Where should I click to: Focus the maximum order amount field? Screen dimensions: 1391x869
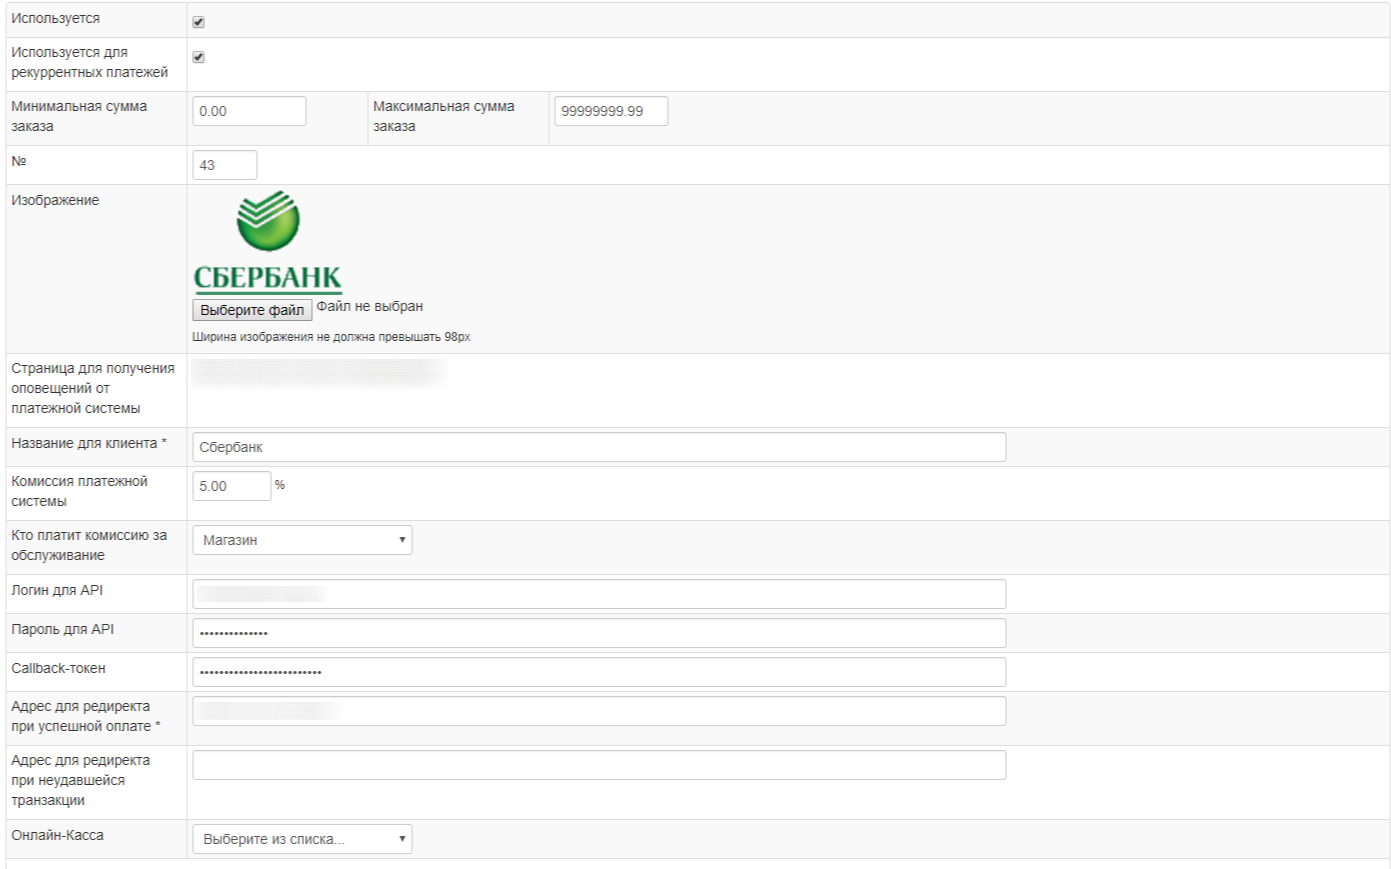pyautogui.click(x=610, y=111)
